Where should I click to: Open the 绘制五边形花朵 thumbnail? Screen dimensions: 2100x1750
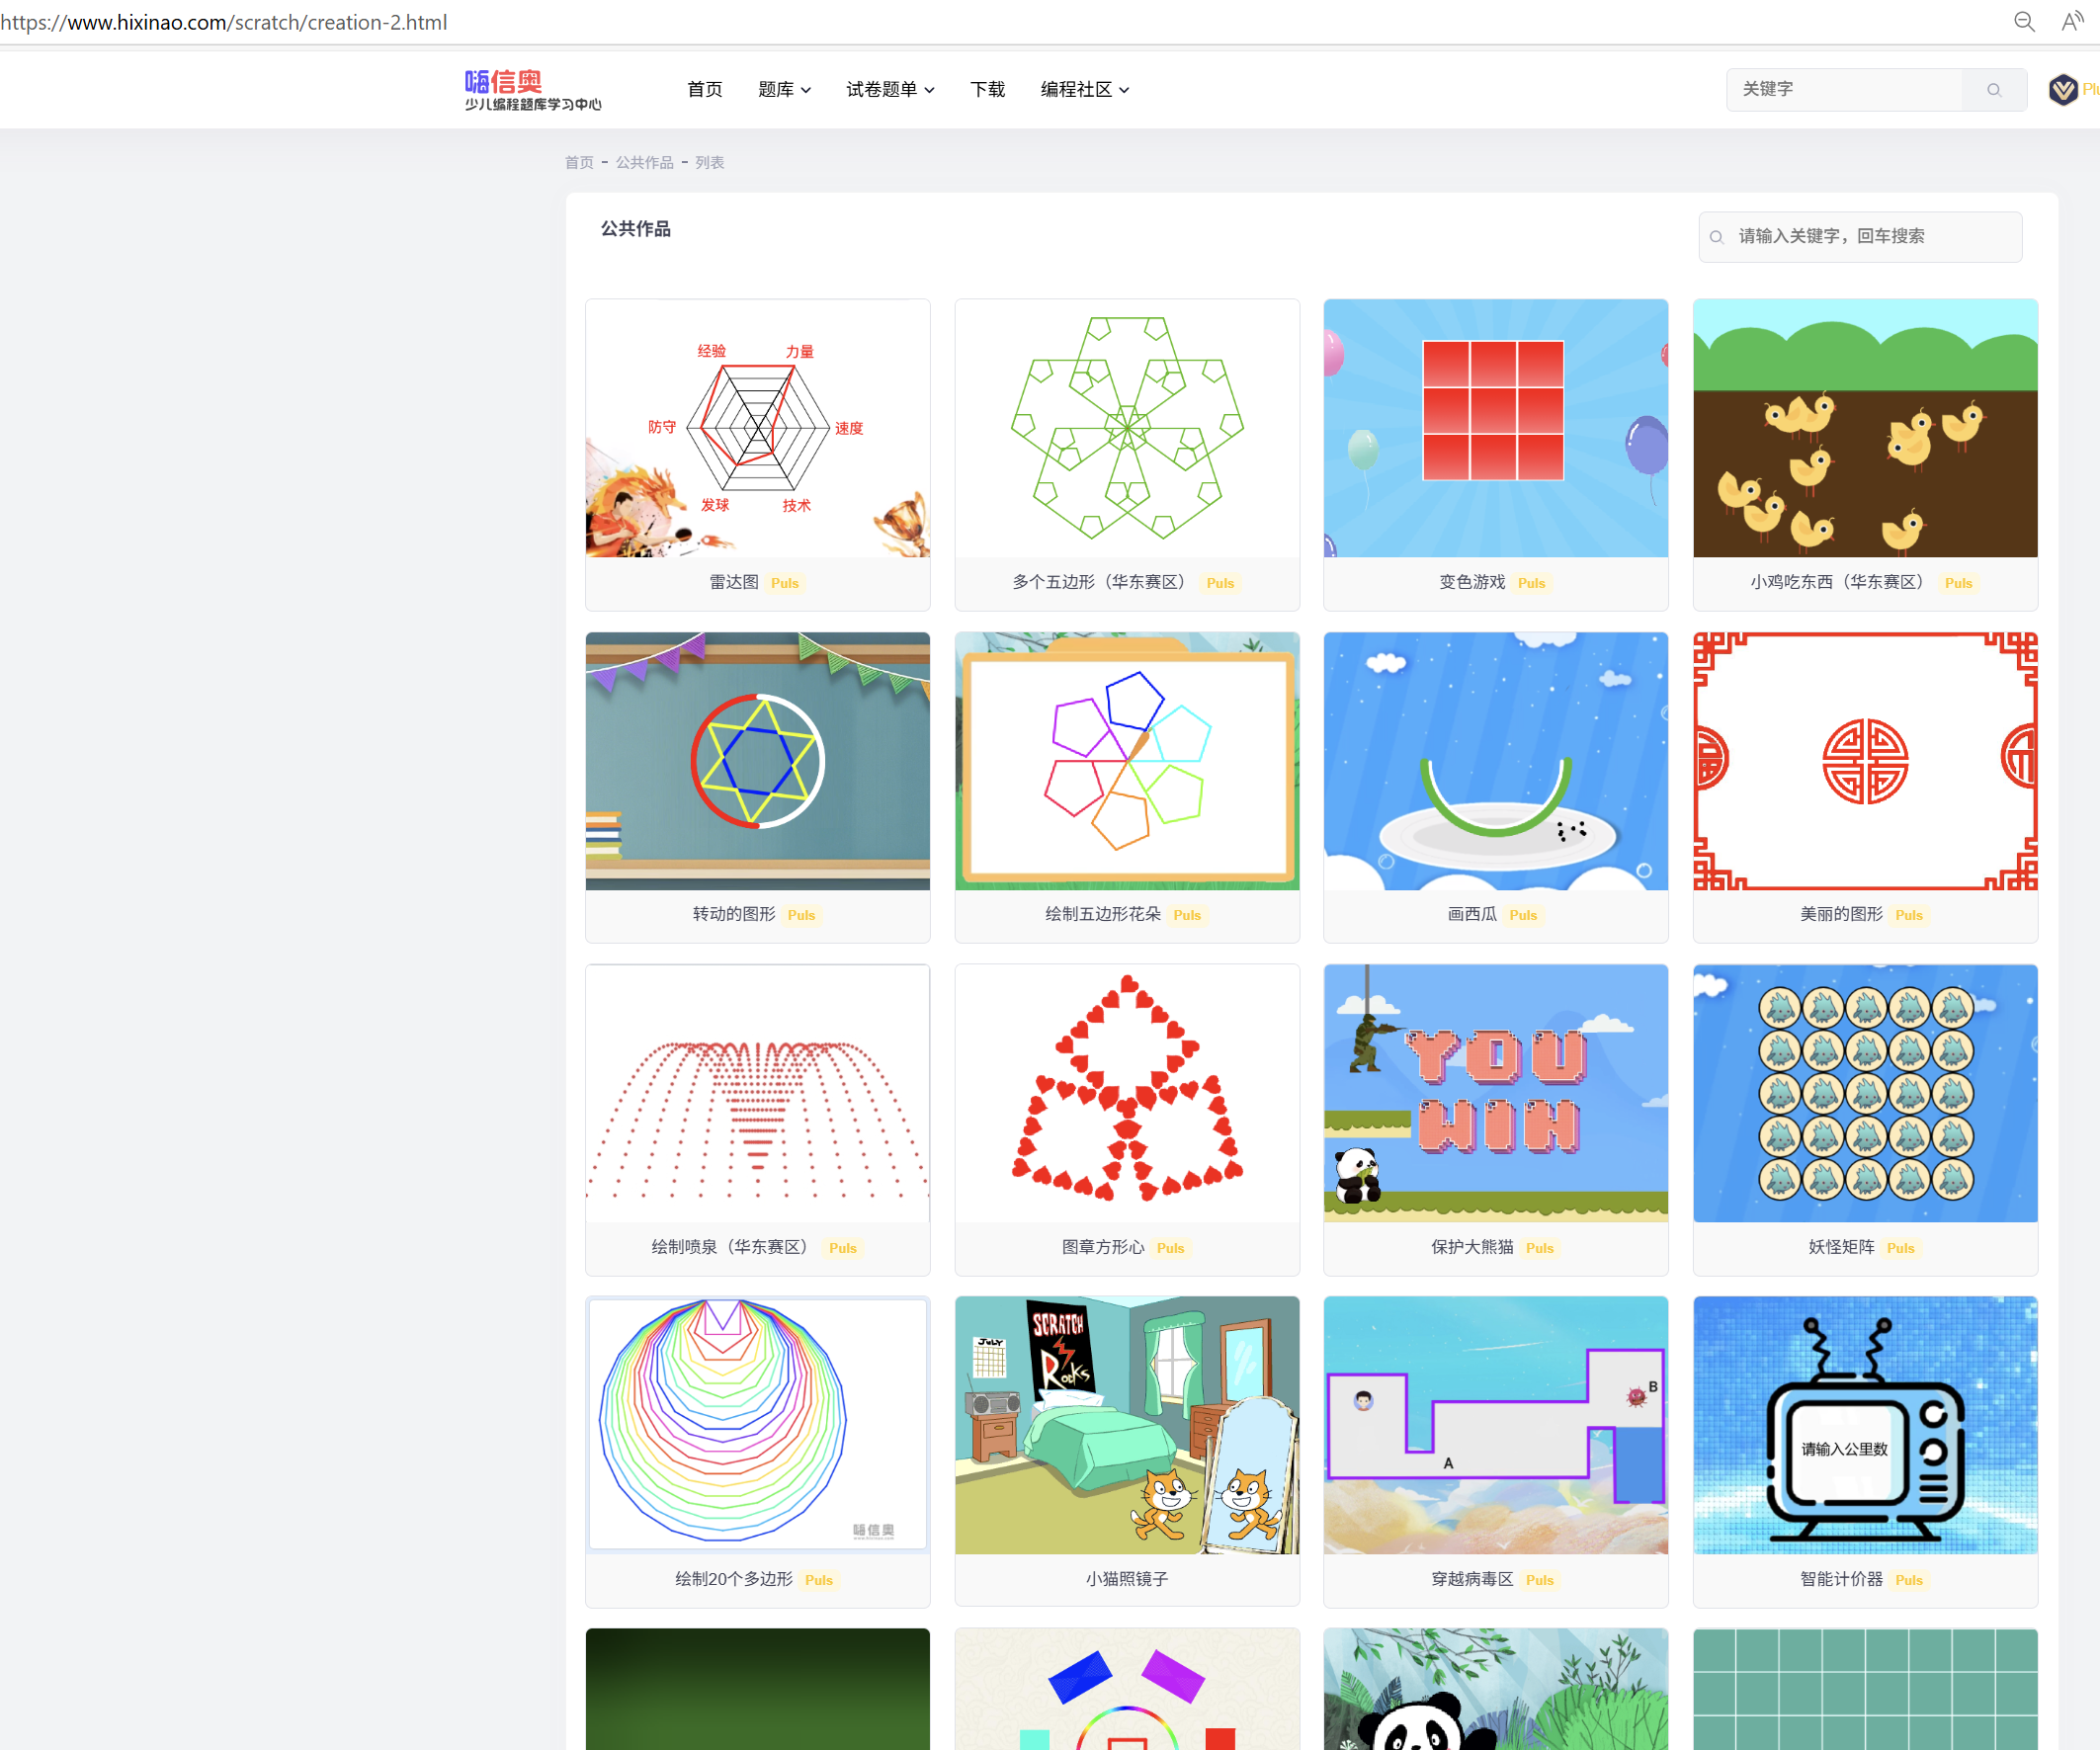1126,761
